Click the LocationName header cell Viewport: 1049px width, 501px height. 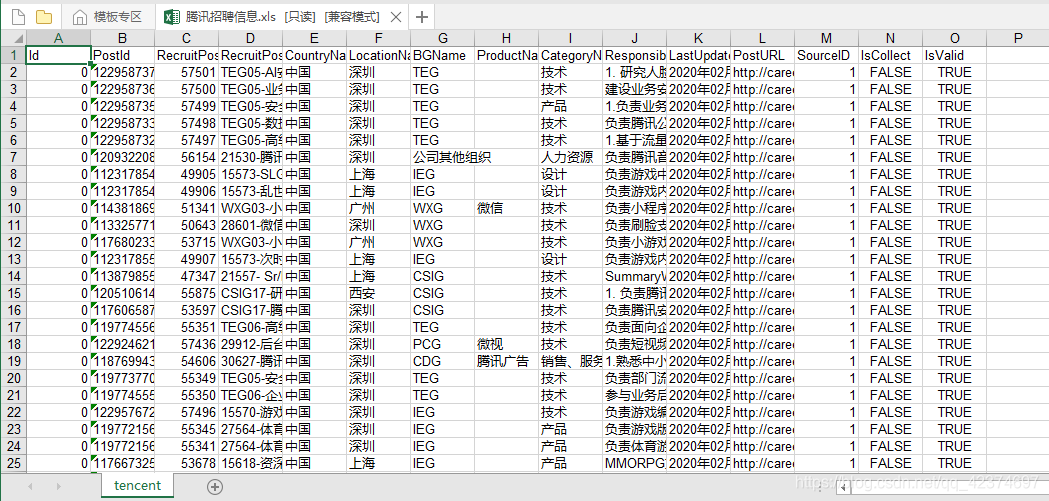379,55
